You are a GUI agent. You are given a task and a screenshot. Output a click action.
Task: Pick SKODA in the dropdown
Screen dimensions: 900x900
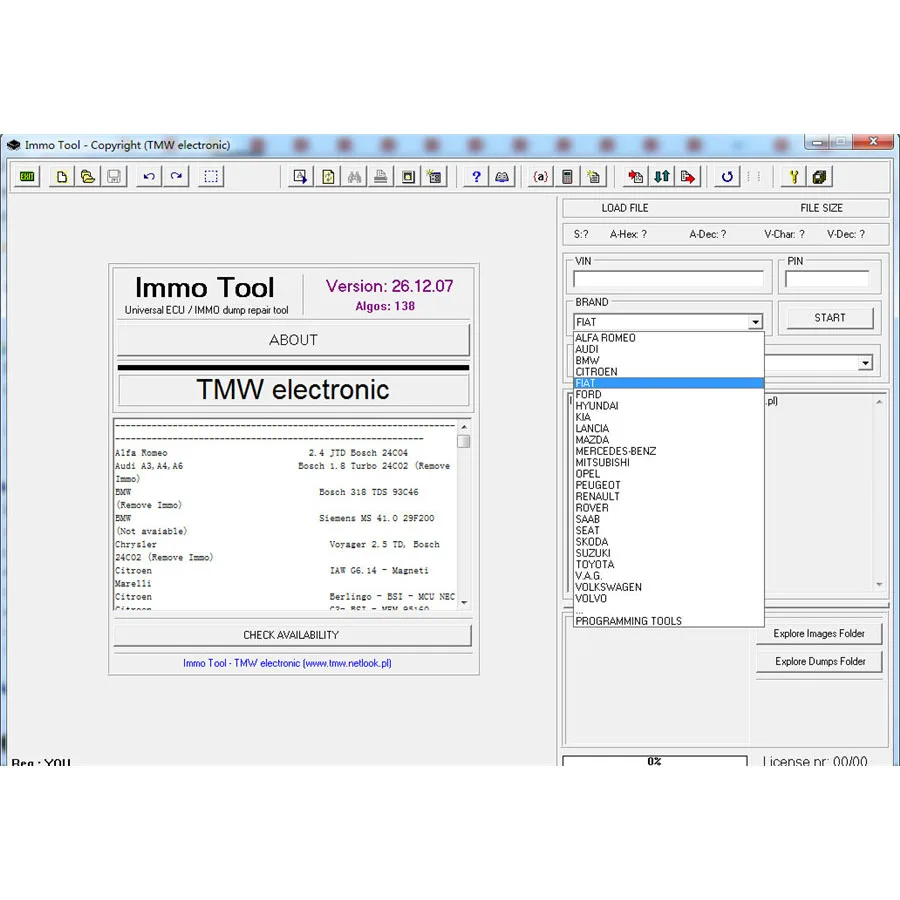tap(669, 542)
